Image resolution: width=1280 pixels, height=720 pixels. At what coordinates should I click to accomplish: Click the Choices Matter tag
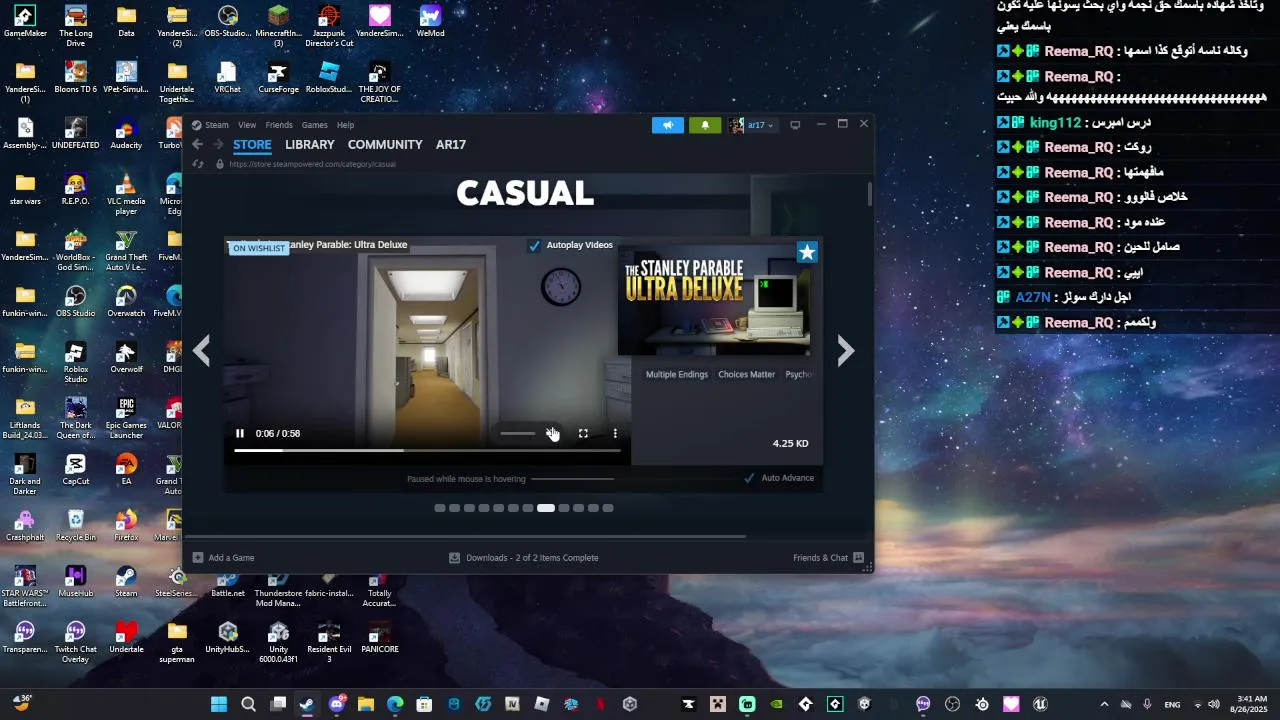(x=746, y=374)
